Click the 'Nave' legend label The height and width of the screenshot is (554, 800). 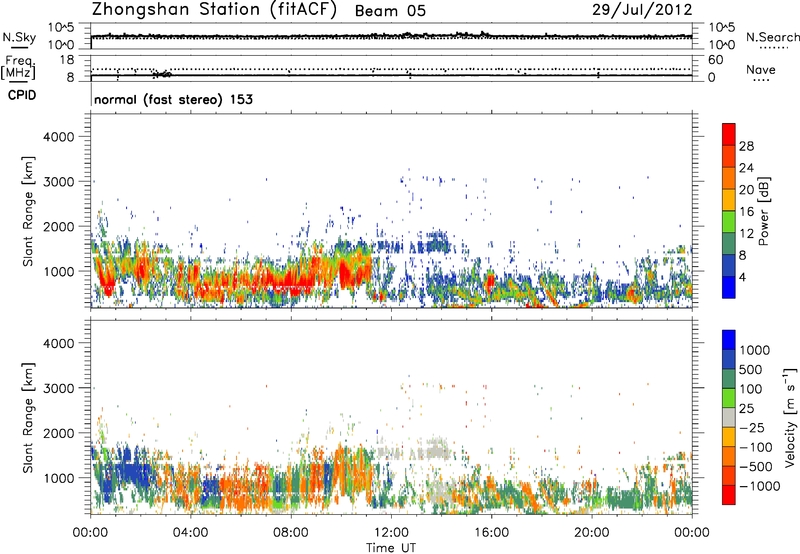tap(760, 69)
